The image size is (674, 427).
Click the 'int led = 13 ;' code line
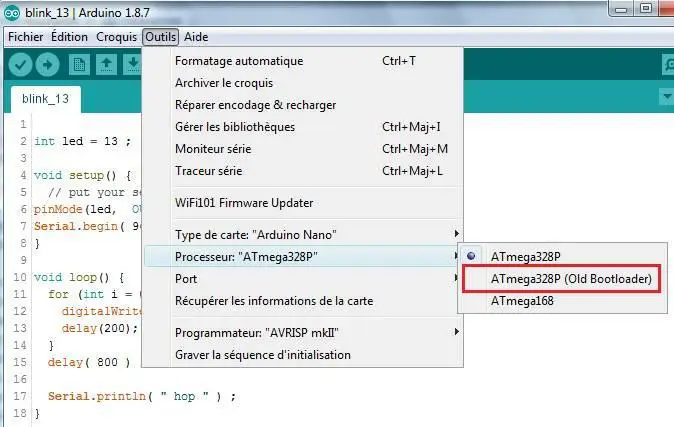pyautogui.click(x=83, y=141)
